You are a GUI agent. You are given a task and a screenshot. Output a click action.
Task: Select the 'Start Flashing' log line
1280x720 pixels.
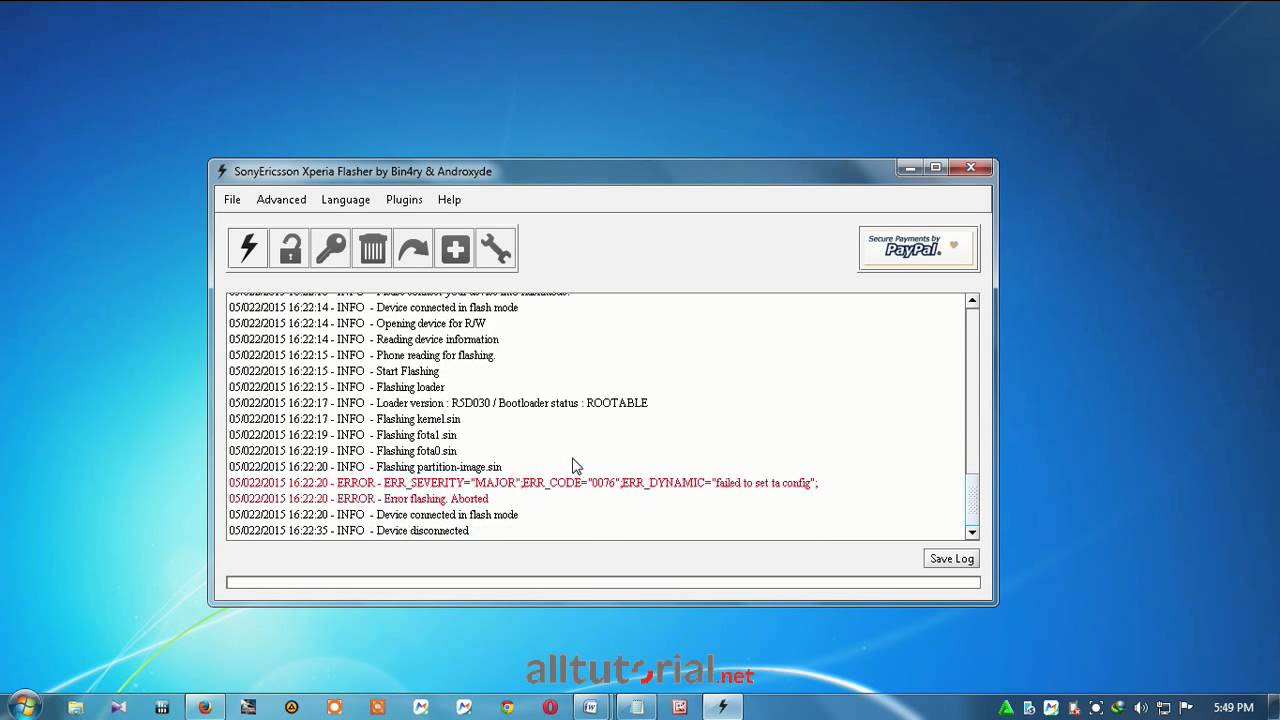click(x=334, y=371)
